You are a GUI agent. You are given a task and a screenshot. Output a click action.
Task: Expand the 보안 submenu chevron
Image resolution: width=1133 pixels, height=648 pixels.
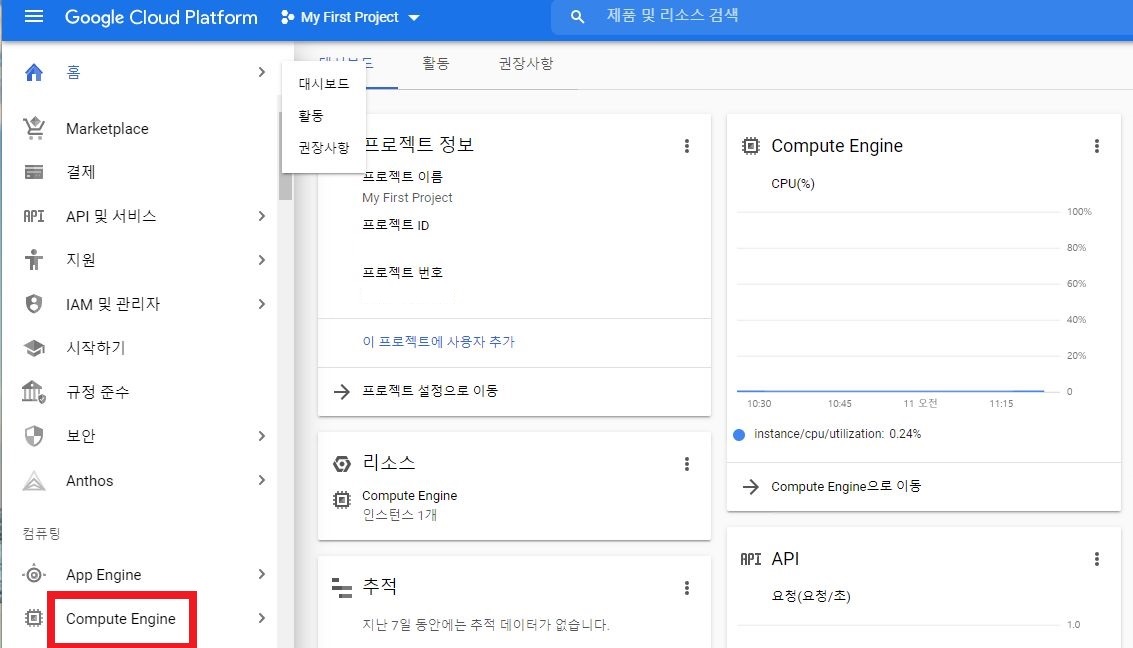point(262,436)
